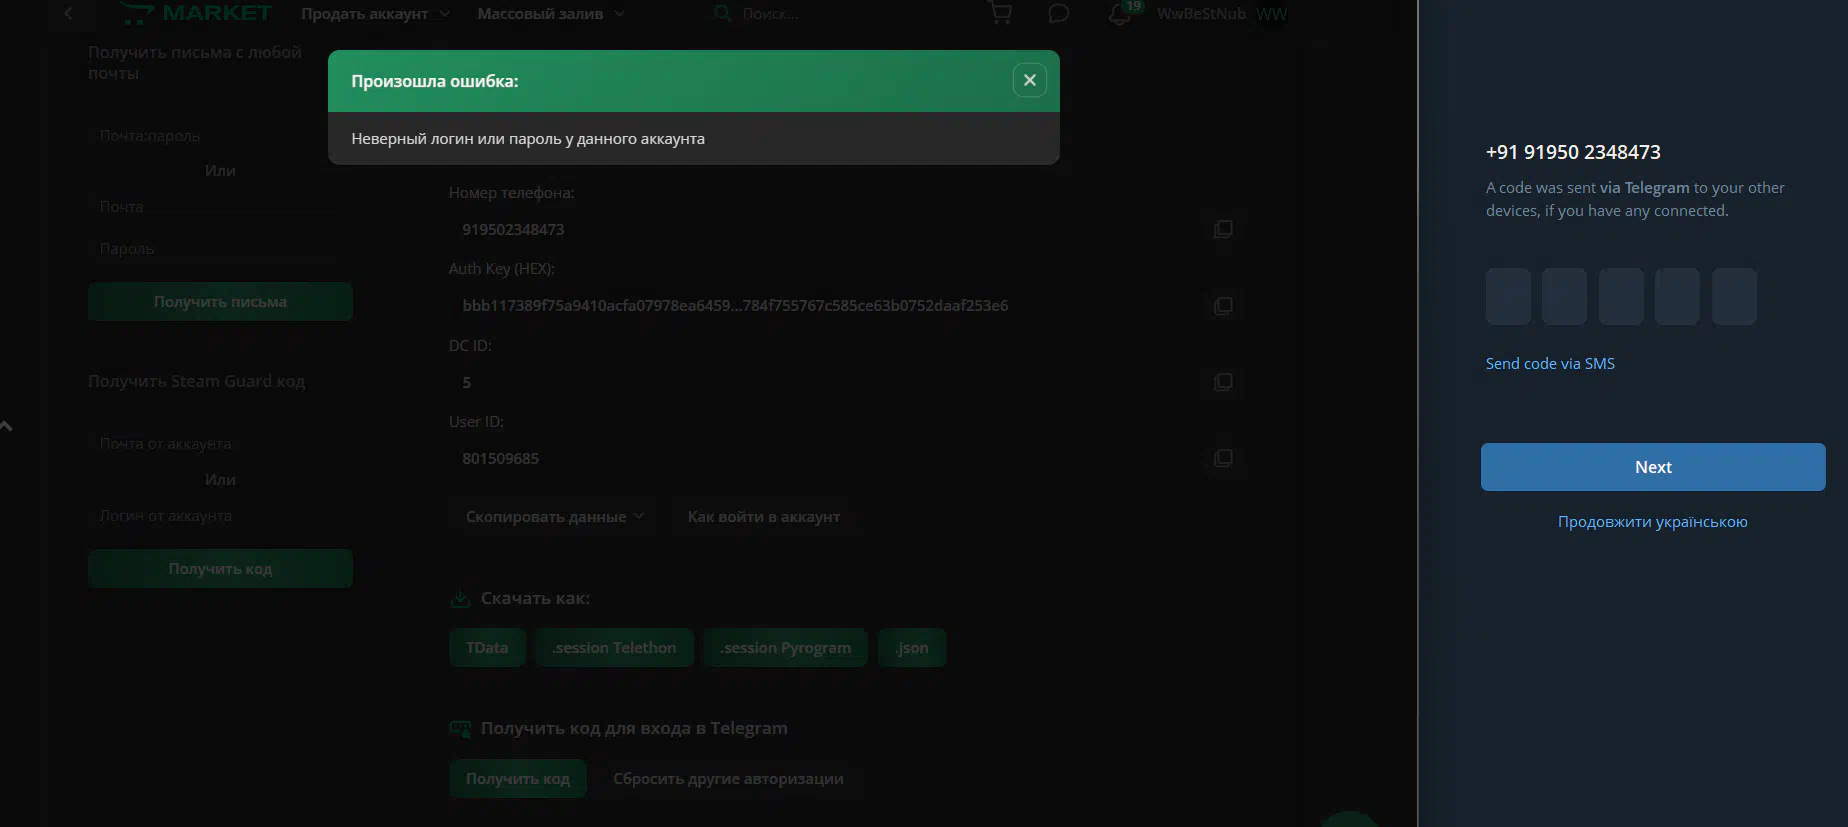Click the Почта:пароль input field
This screenshot has height=827, width=1848.
pyautogui.click(x=220, y=136)
